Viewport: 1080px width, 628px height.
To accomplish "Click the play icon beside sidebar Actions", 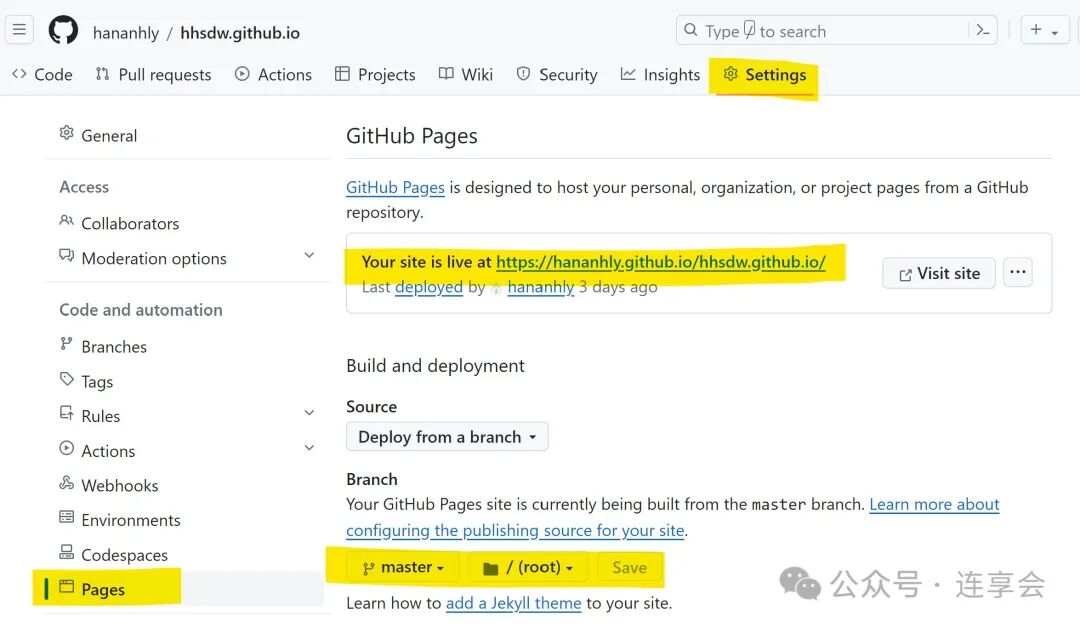I will (x=66, y=448).
